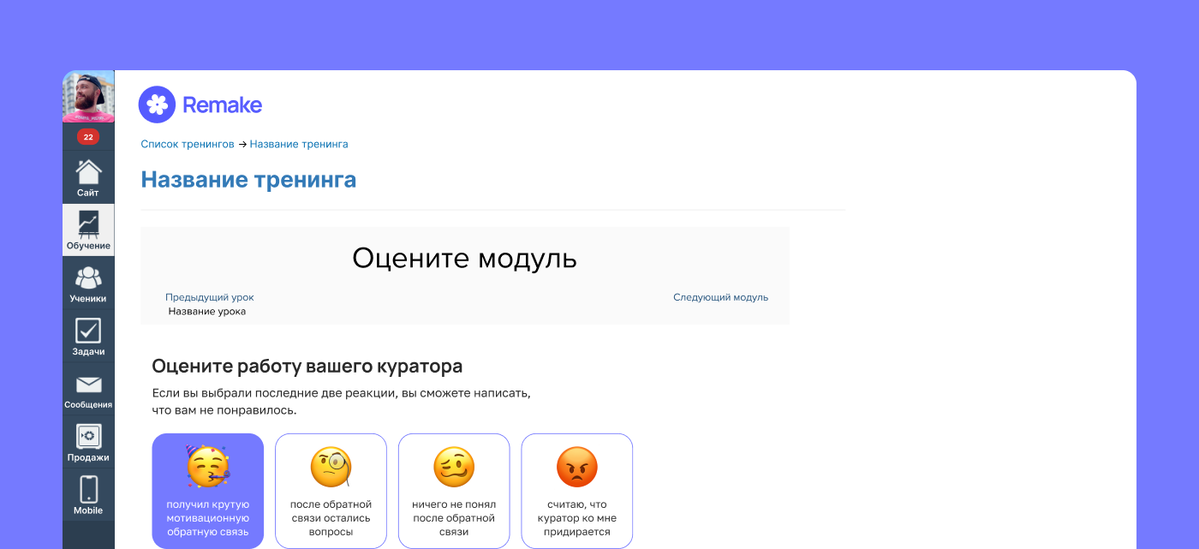1199x549 pixels.
Task: Select the monocle face reaction card
Action: [331, 491]
